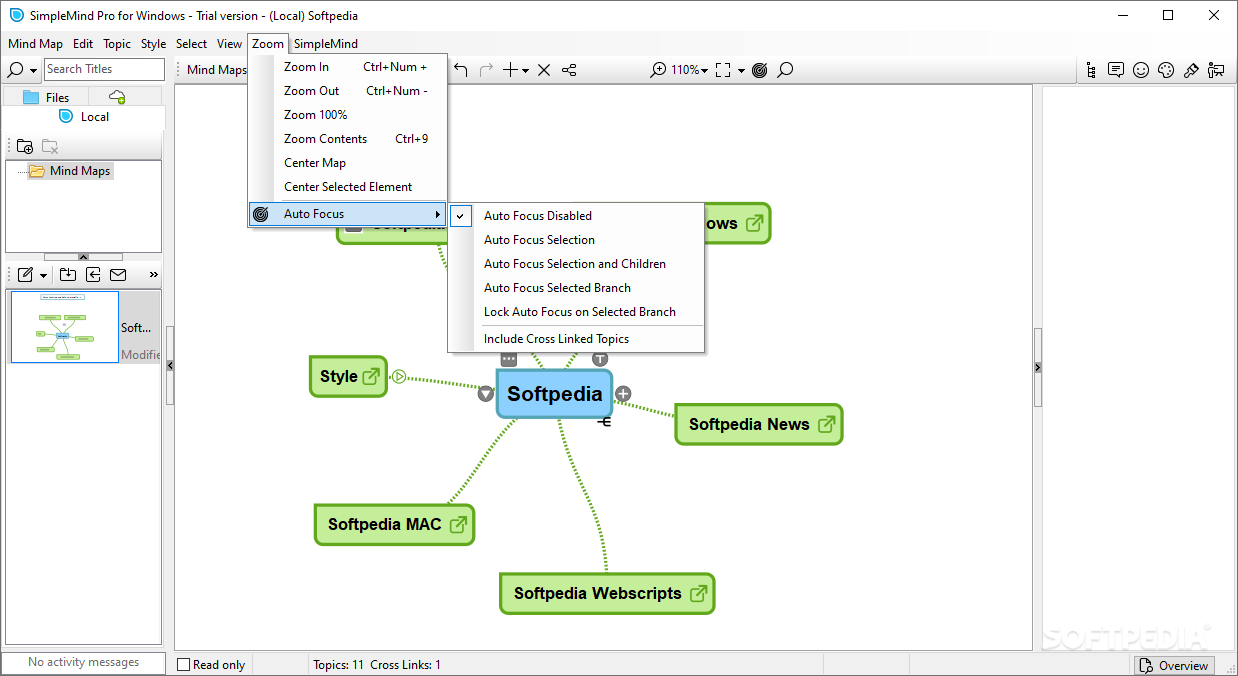Image resolution: width=1238 pixels, height=676 pixels.
Task: Open the color palette style icon
Action: coord(1166,70)
